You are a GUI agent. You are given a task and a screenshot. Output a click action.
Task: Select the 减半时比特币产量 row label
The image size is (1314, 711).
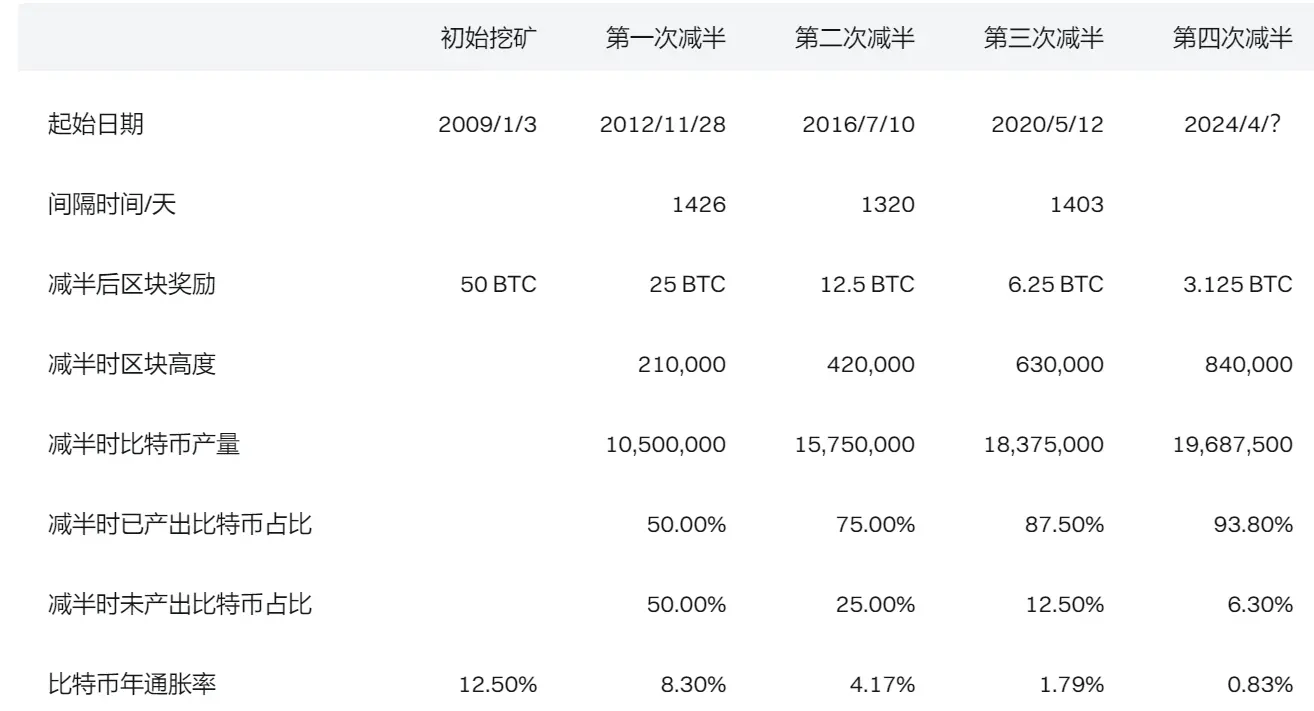point(144,445)
